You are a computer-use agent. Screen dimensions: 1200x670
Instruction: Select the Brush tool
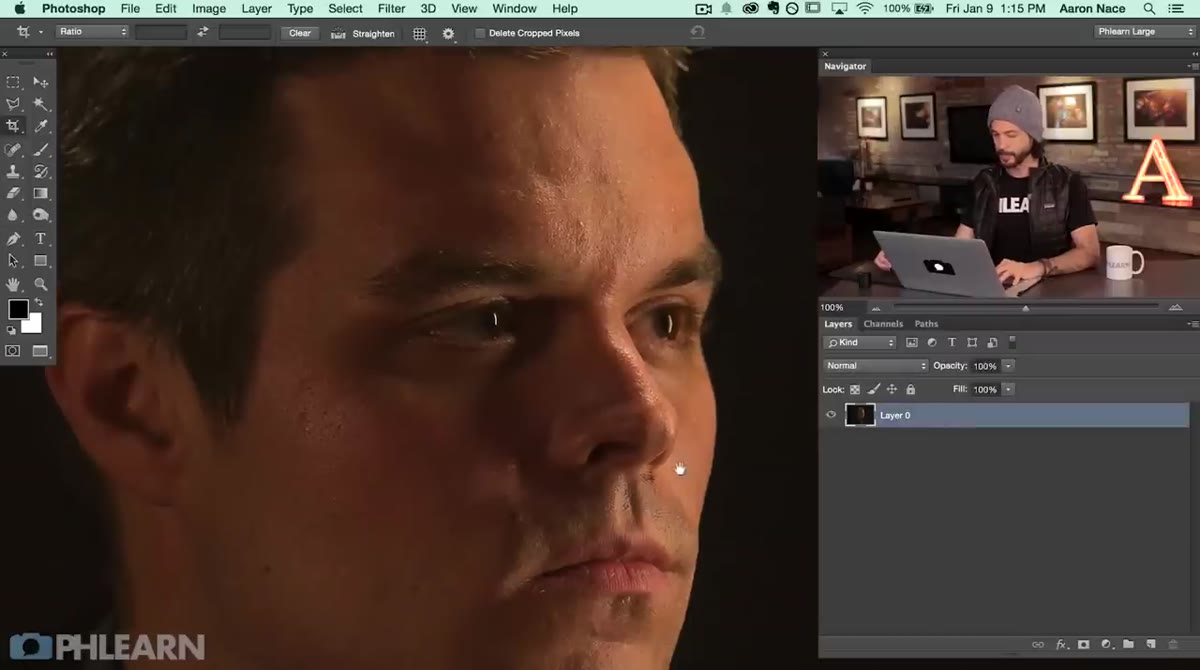point(41,149)
